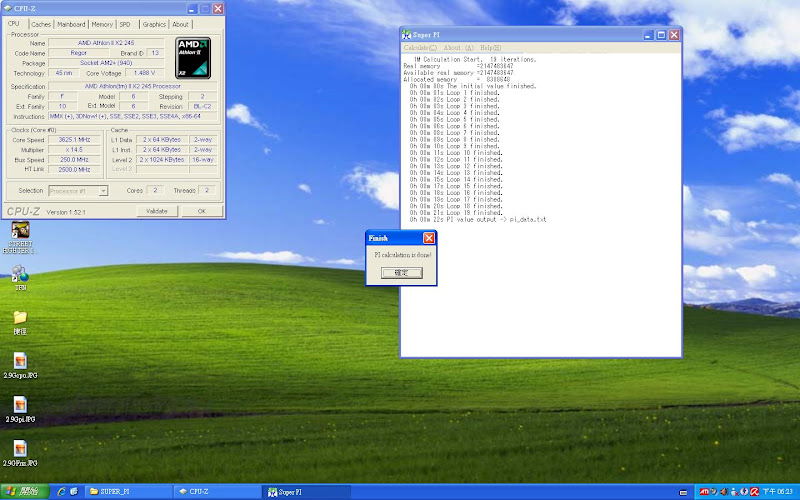Click the Core Voltage 1.488 V value
Viewport: 800px width, 500px height.
144,73
